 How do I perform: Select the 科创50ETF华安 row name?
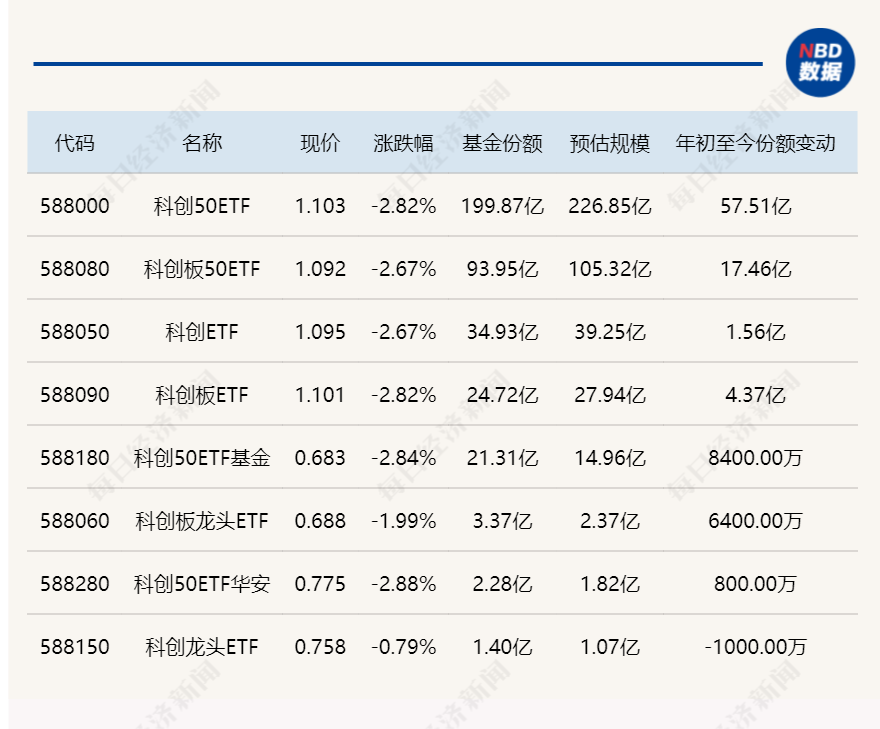[202, 584]
